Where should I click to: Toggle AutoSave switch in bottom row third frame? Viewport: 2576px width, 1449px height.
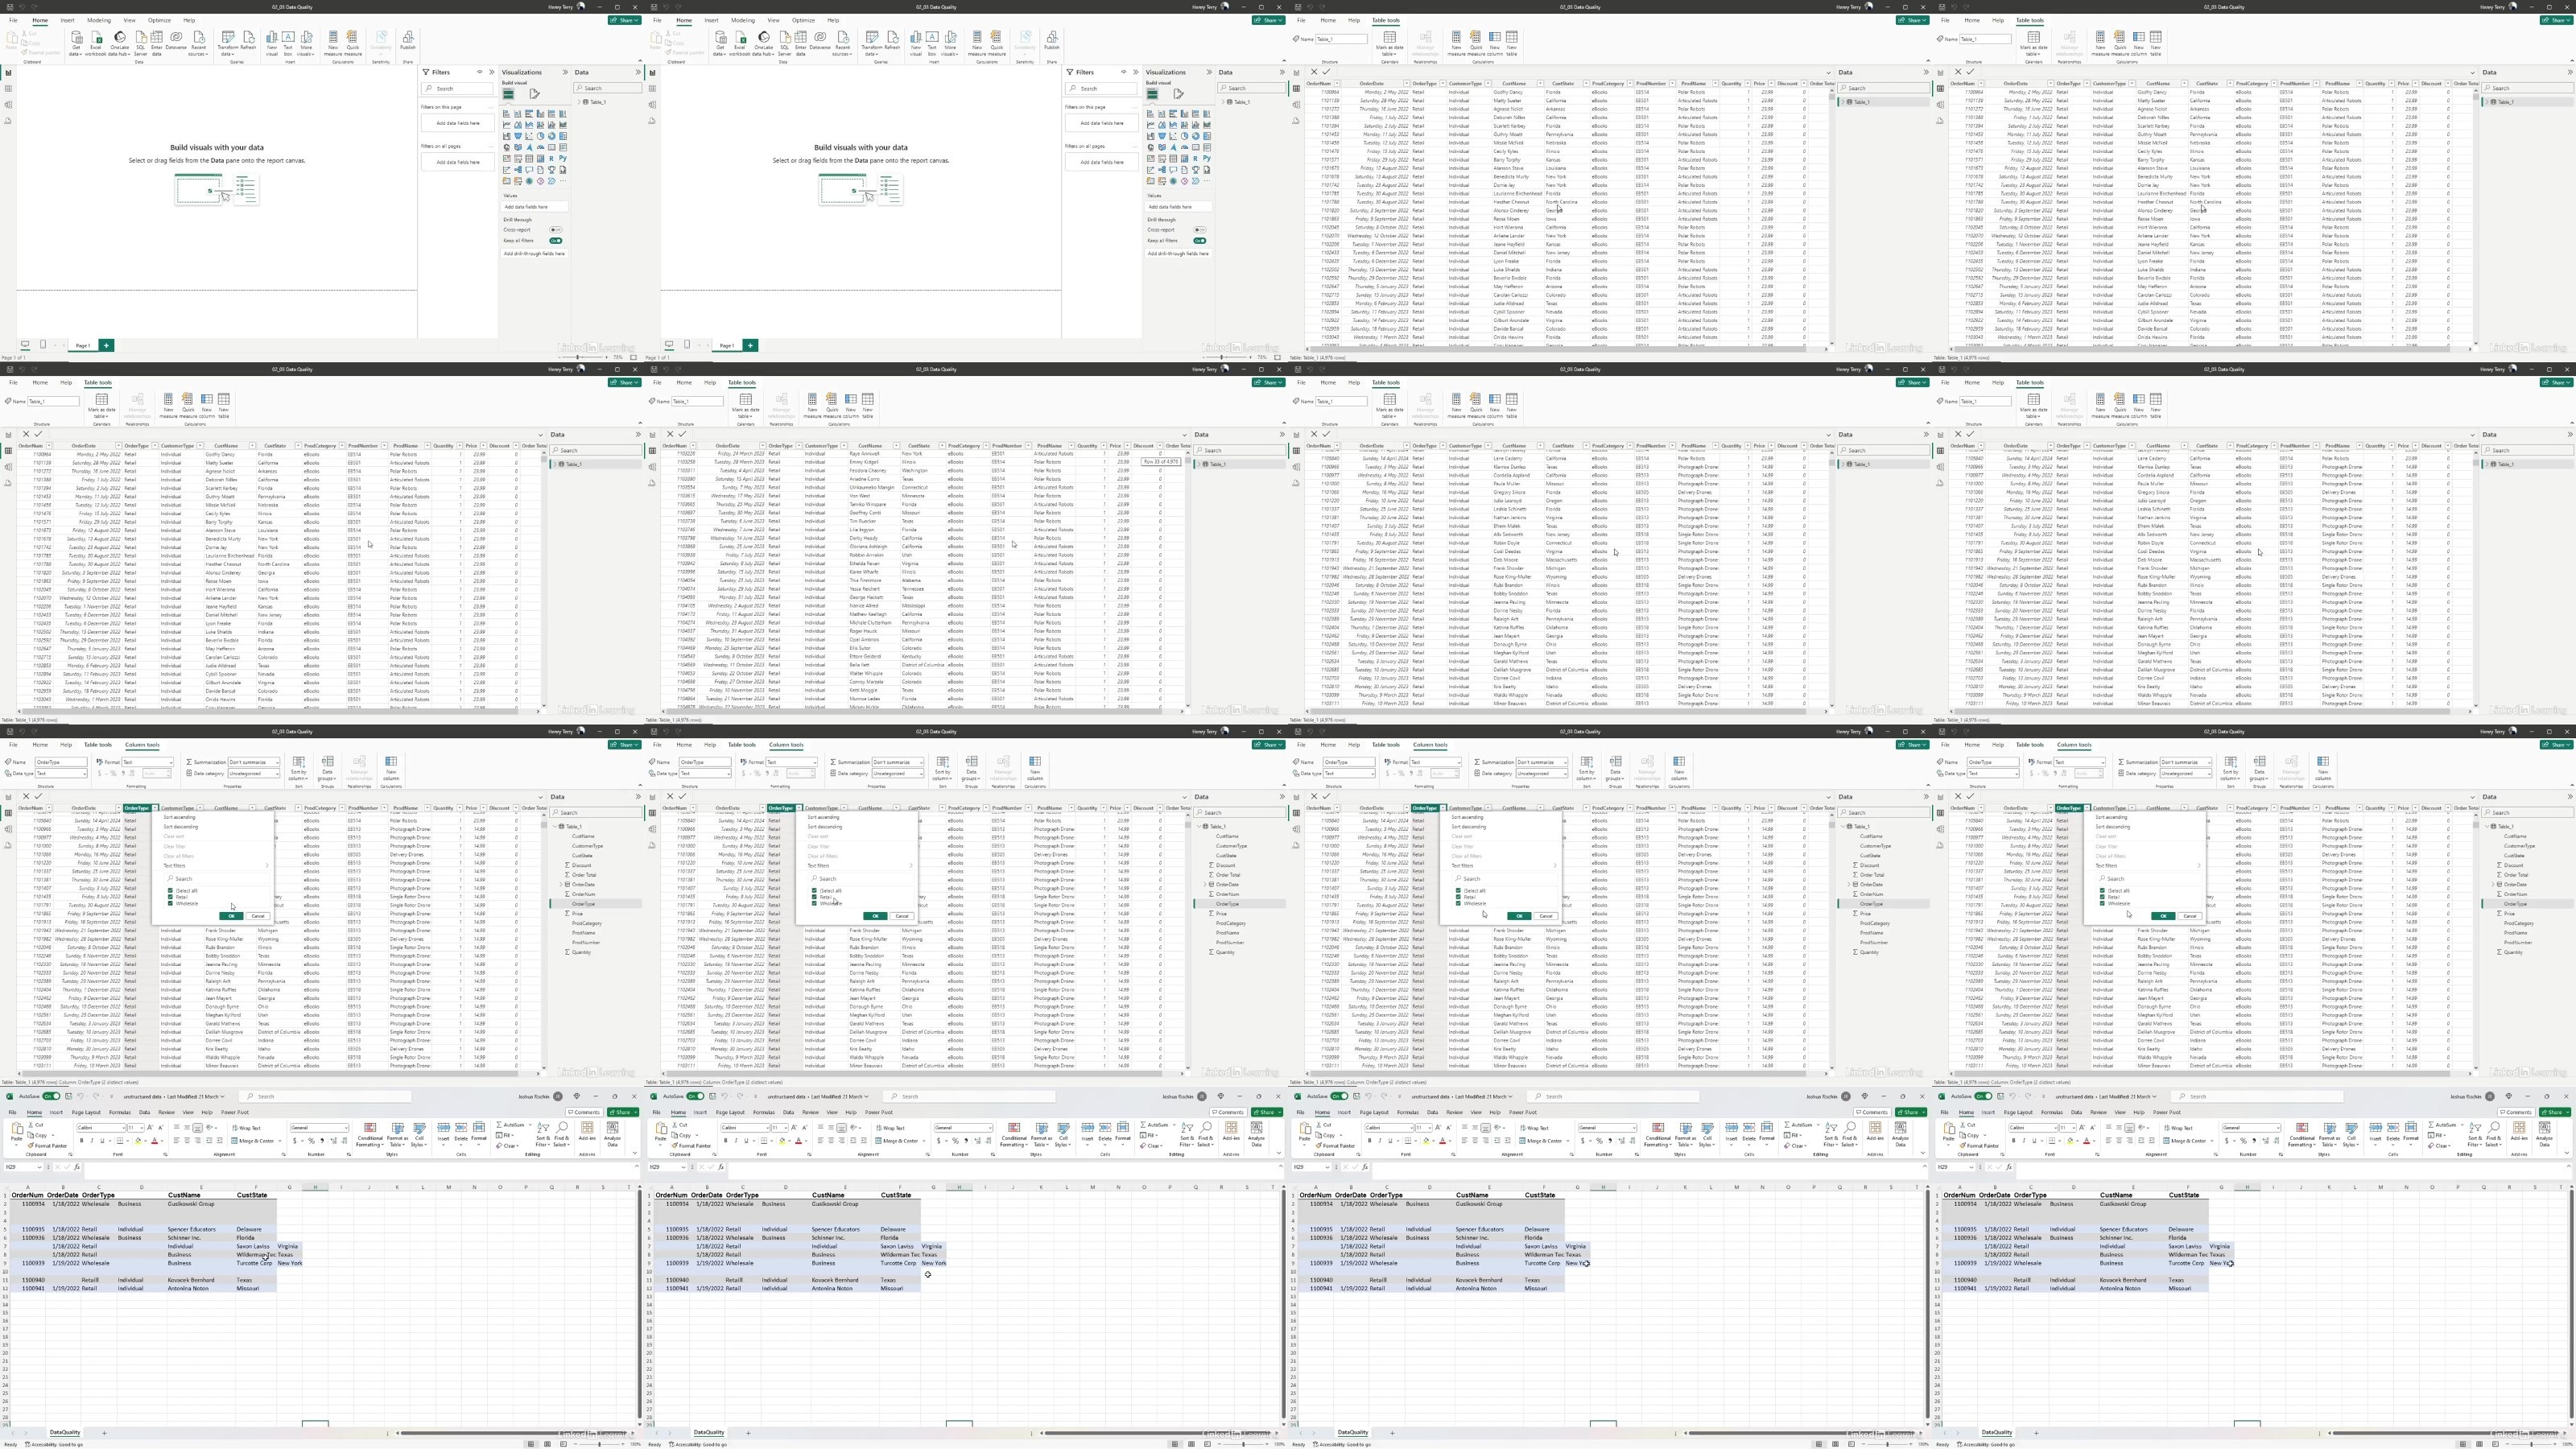1337,1096
